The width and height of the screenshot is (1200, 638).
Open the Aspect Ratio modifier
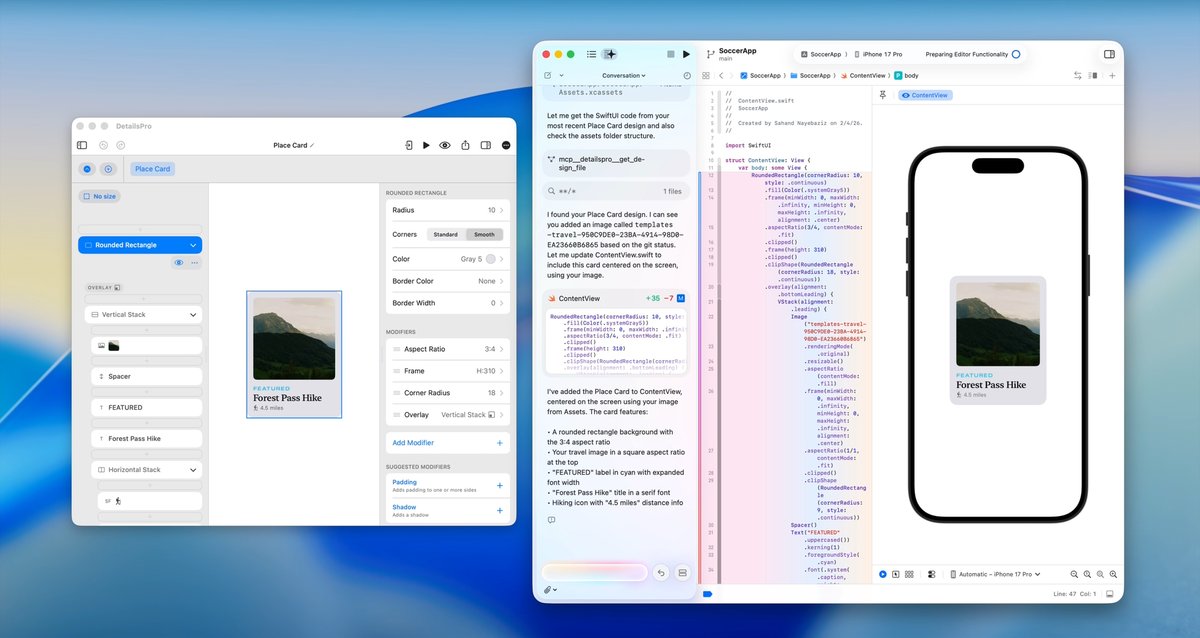447,349
